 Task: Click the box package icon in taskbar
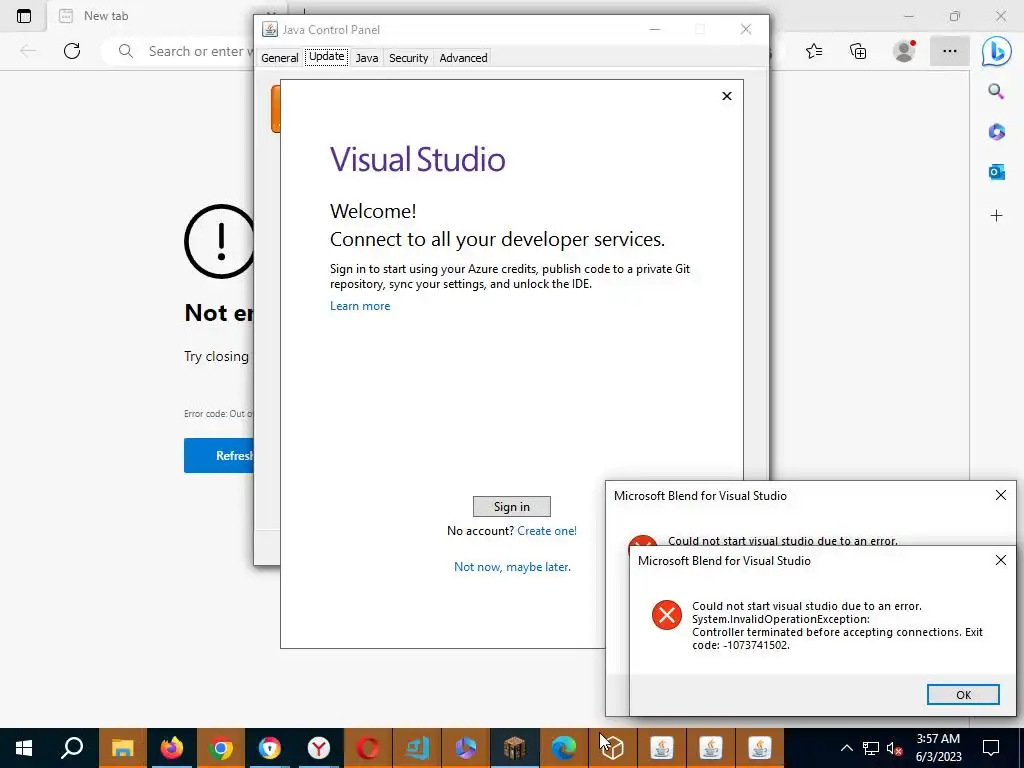pyautogui.click(x=613, y=748)
